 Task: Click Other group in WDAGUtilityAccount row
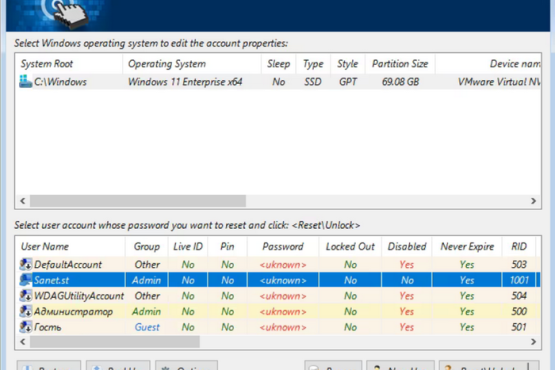(147, 296)
